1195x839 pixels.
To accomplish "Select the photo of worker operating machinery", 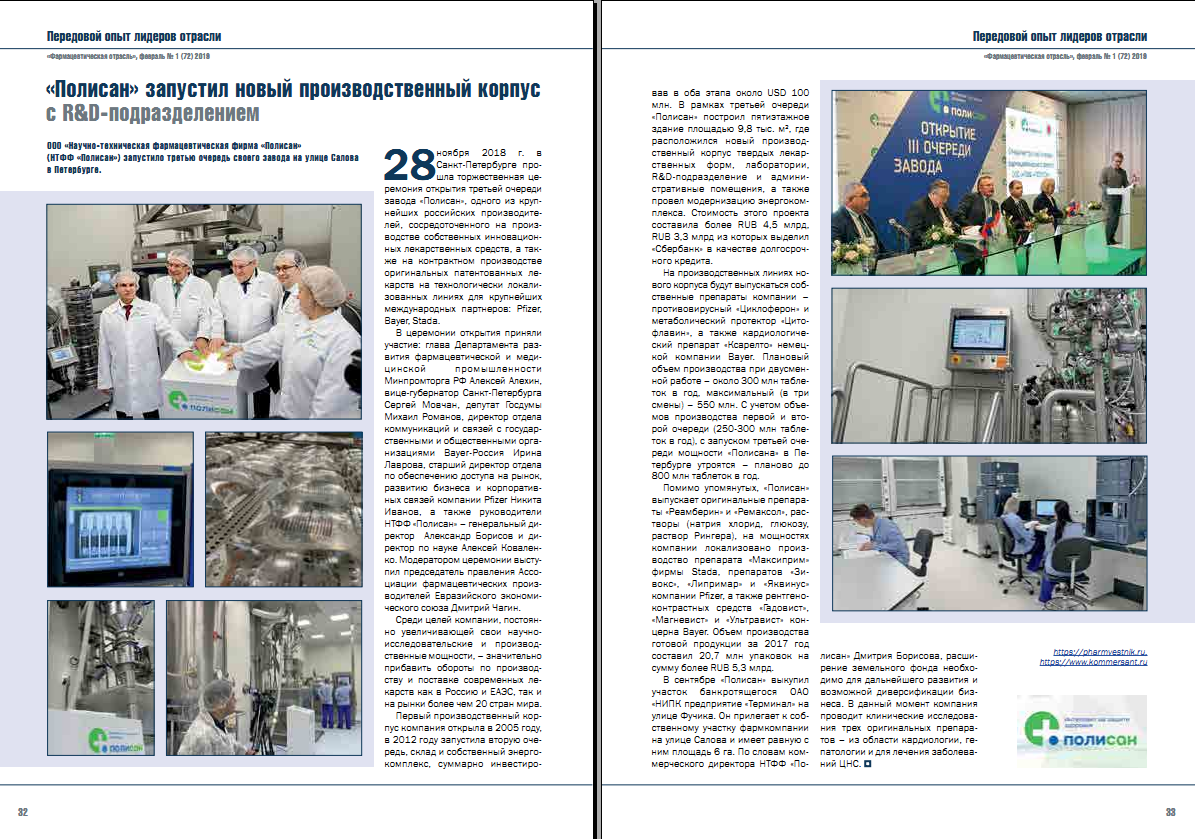I will coord(263,677).
